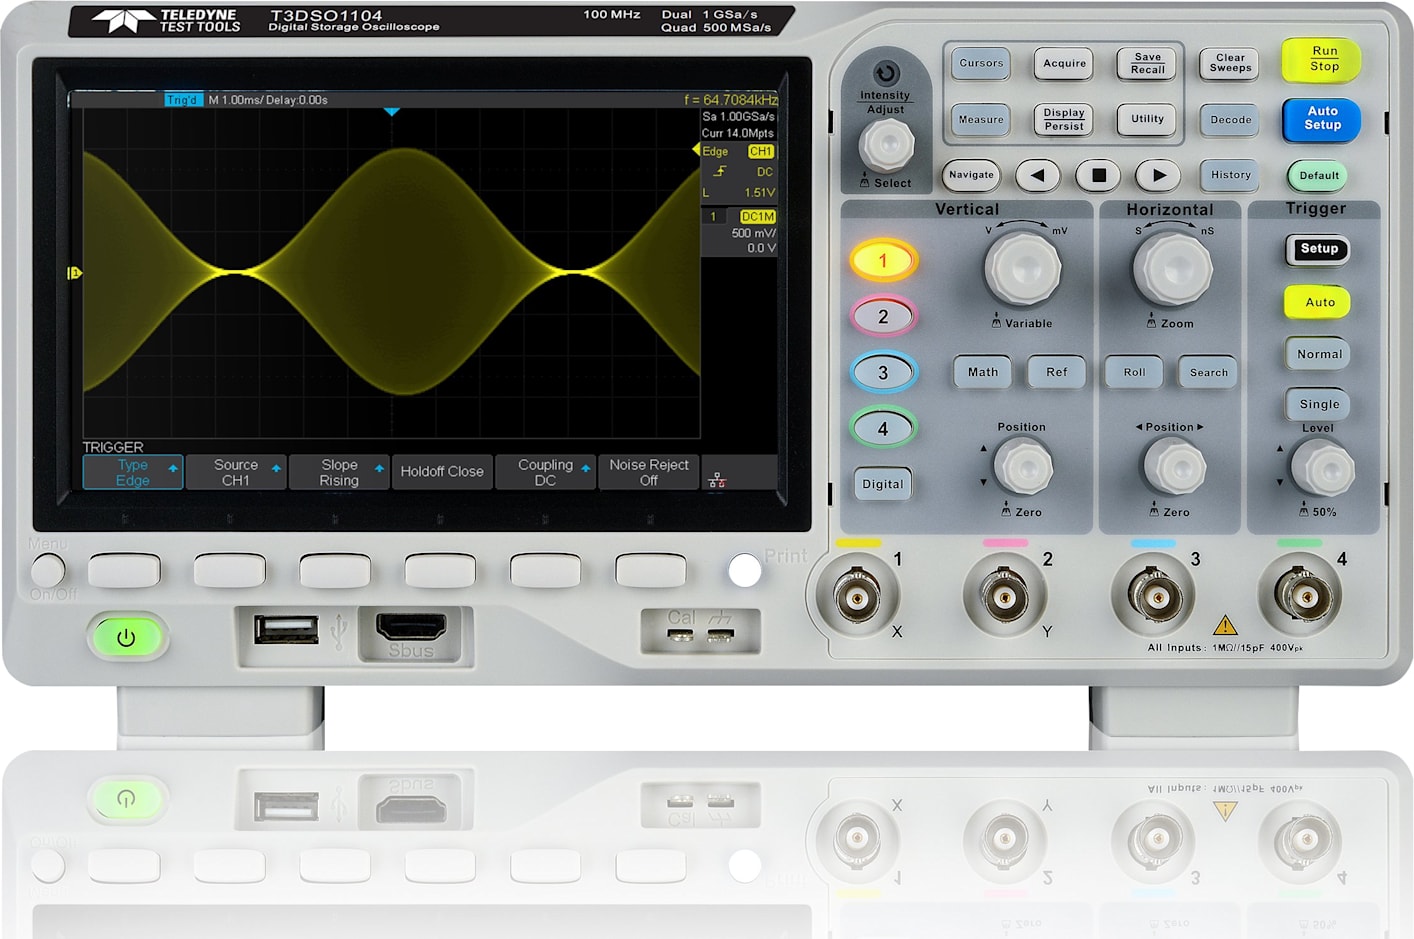Click the channel 1 ground level marker

coord(74,273)
